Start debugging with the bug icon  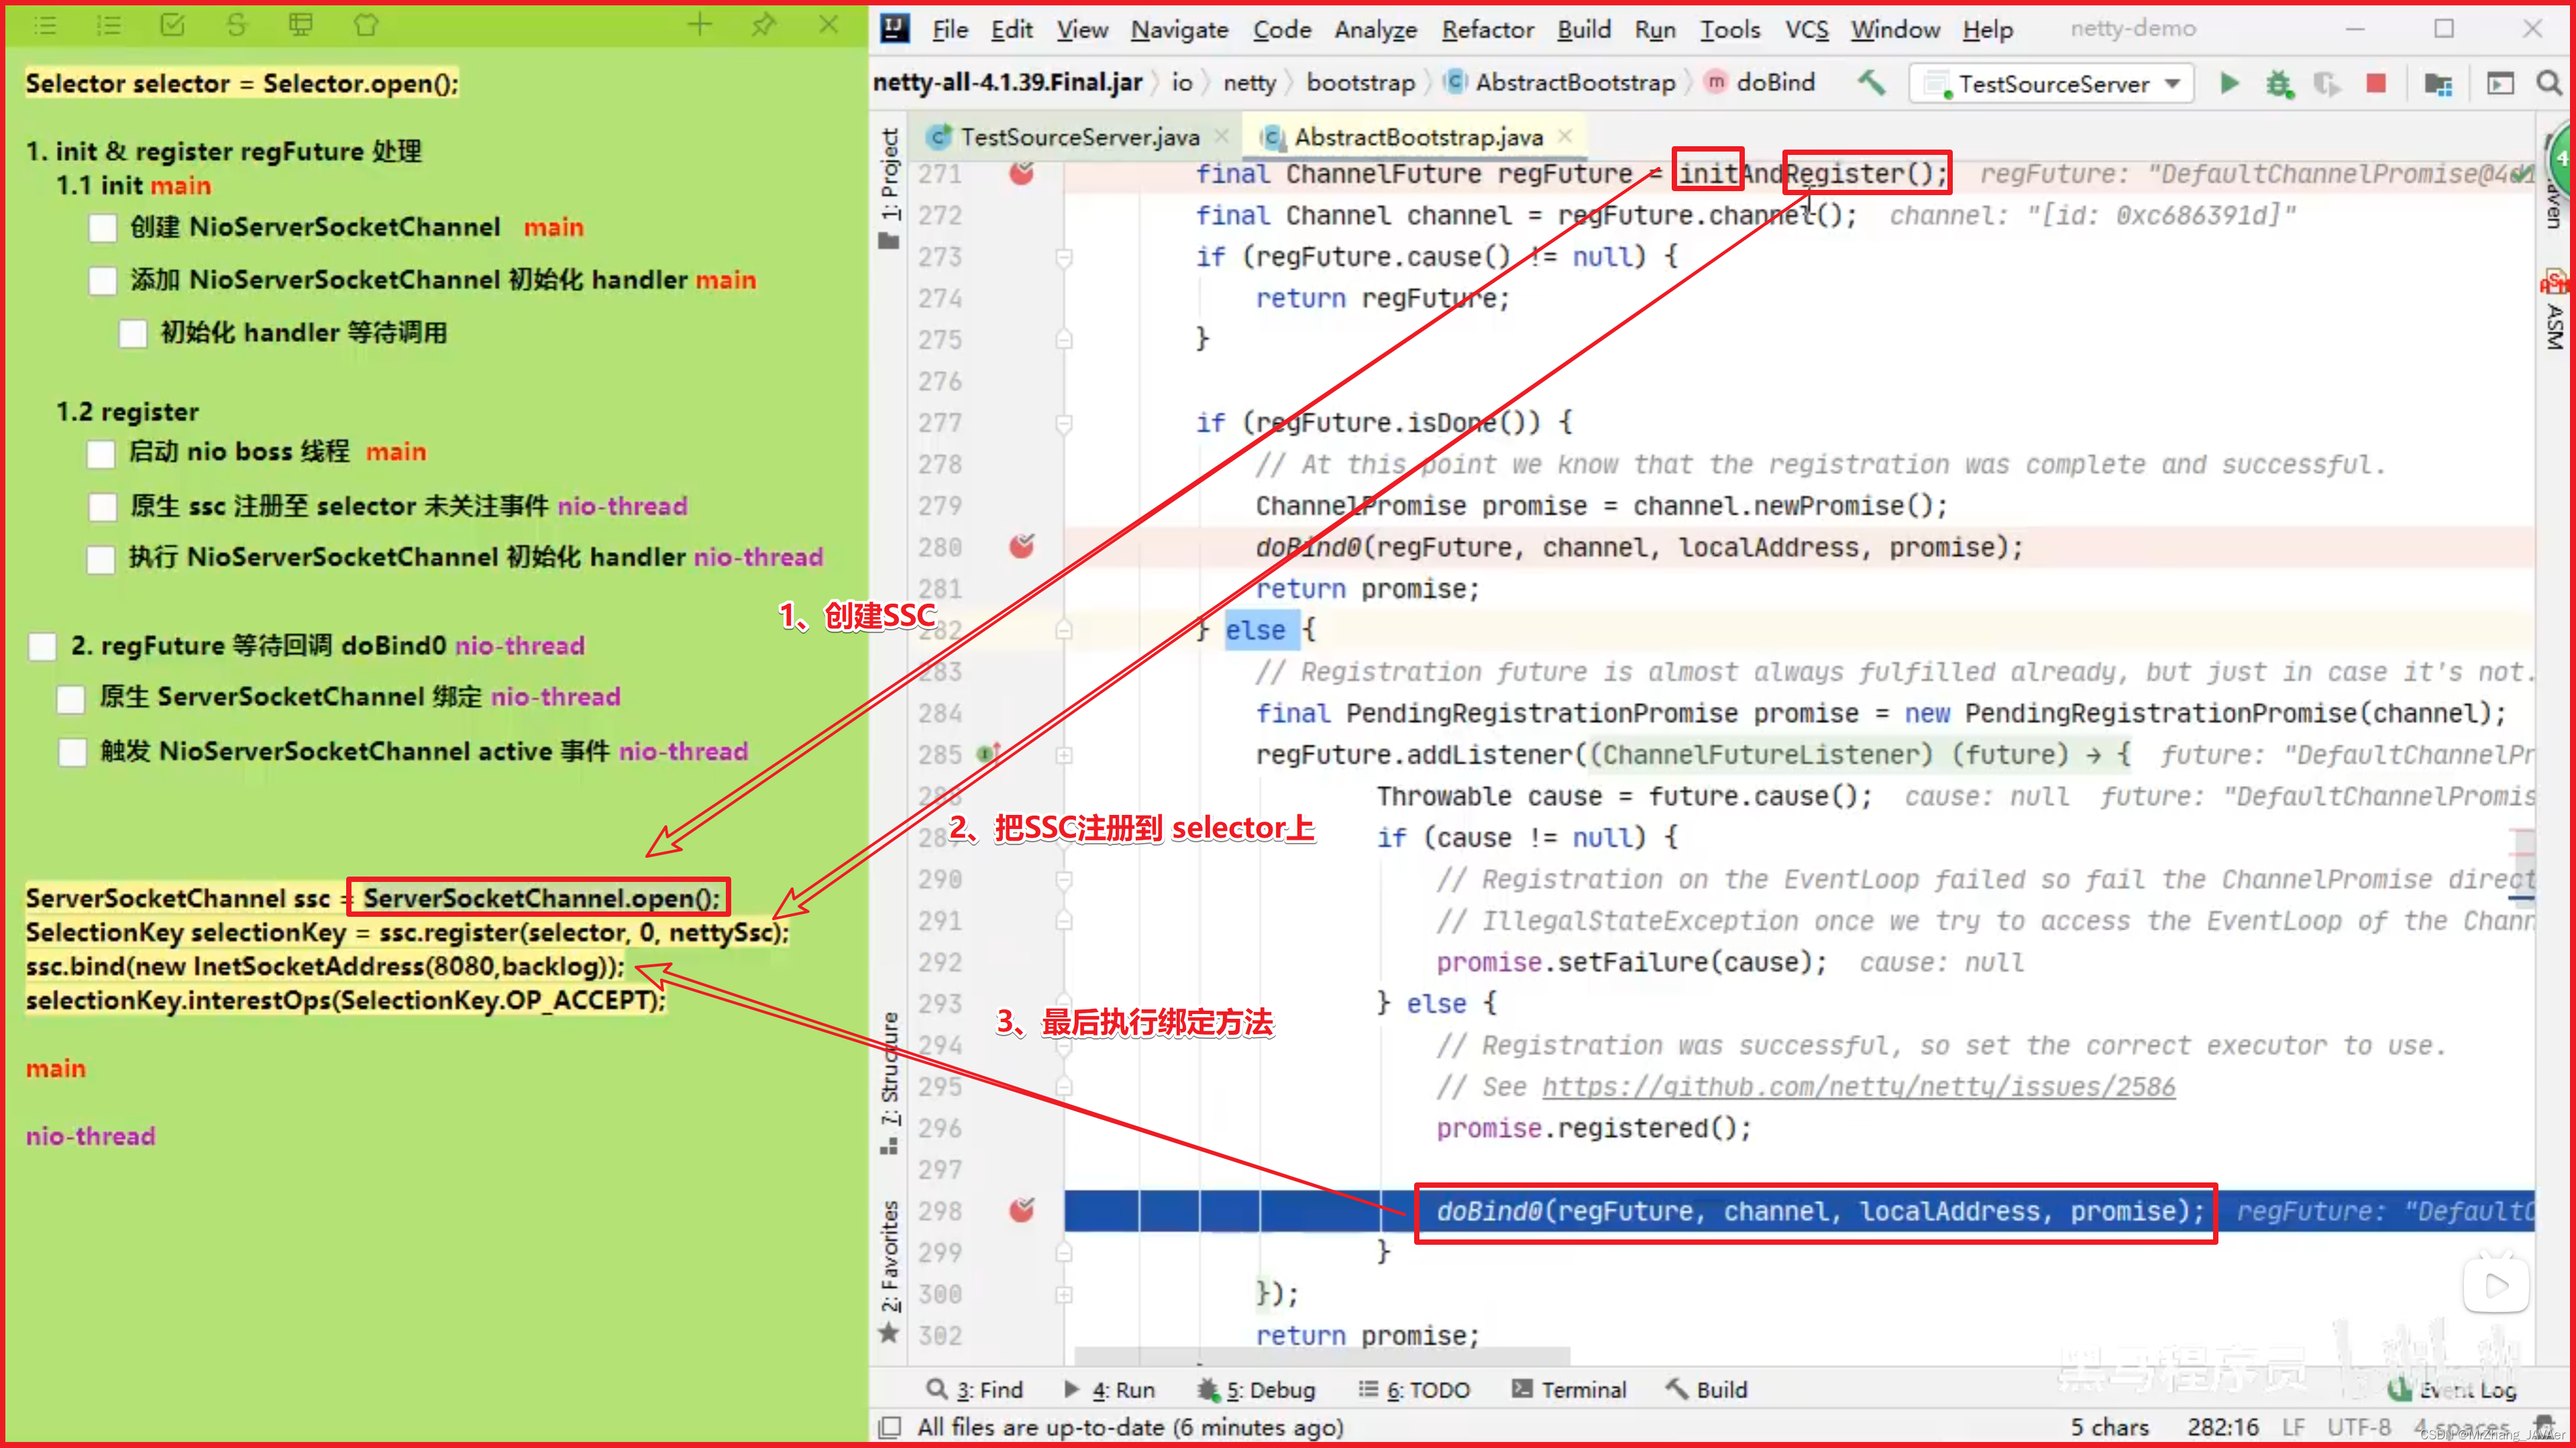2279,83
